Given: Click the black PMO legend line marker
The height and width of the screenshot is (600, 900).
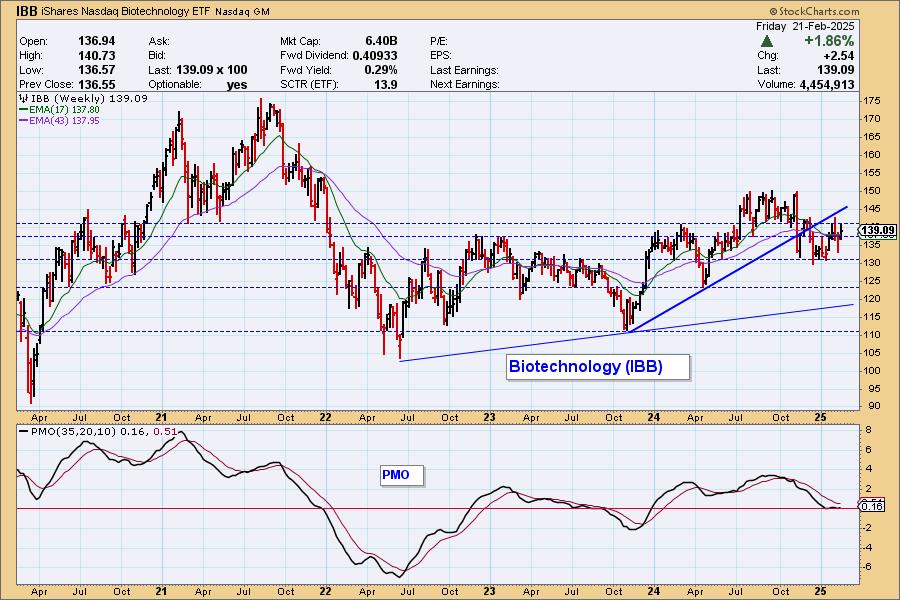Looking at the screenshot, I should point(24,431).
